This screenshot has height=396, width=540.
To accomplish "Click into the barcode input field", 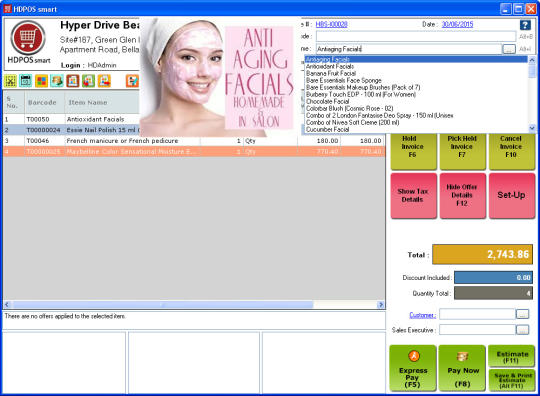I will click(416, 36).
